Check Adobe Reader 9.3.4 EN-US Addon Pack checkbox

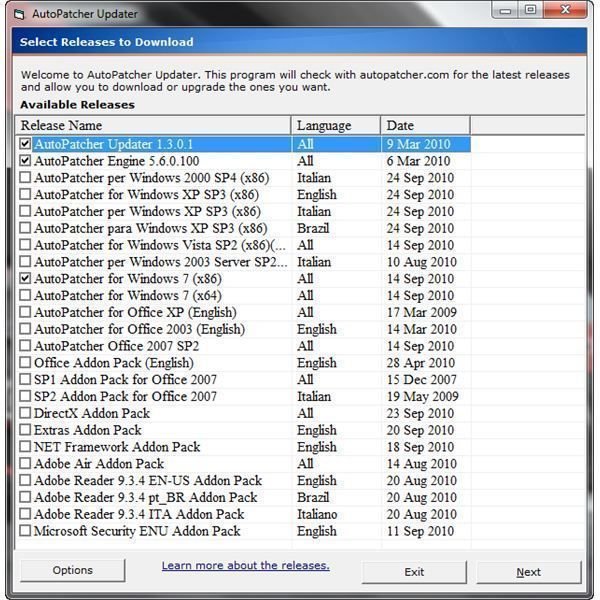(x=25, y=481)
